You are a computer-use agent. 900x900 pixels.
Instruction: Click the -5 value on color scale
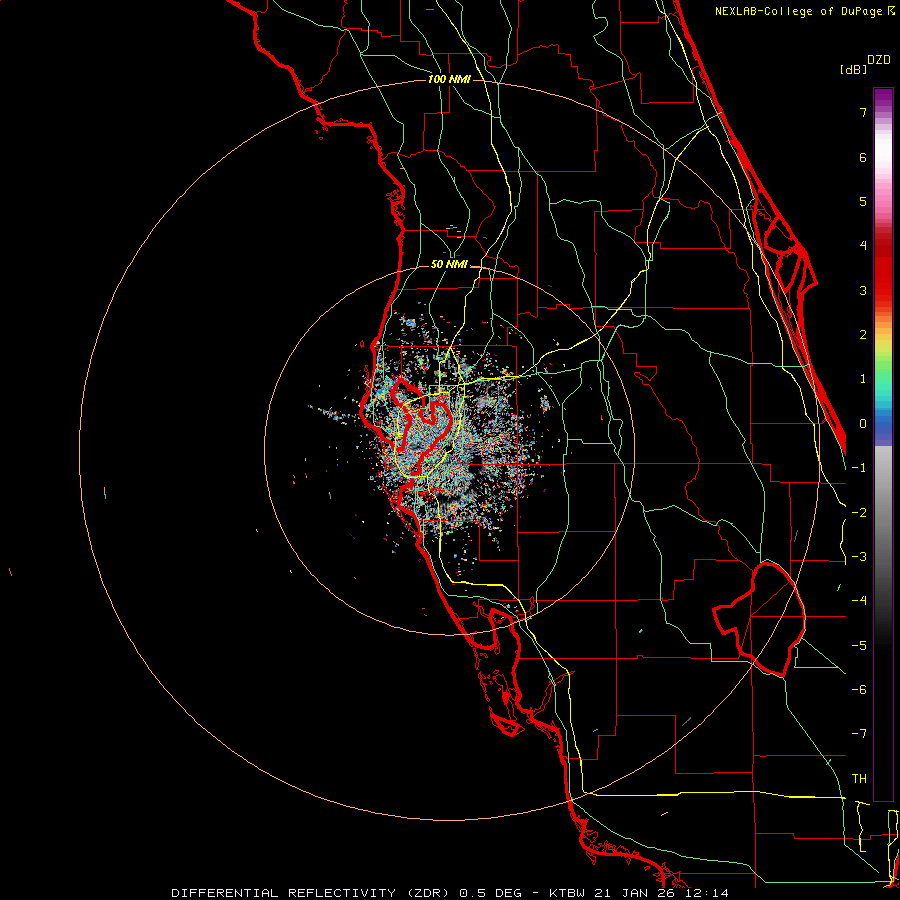coord(859,646)
